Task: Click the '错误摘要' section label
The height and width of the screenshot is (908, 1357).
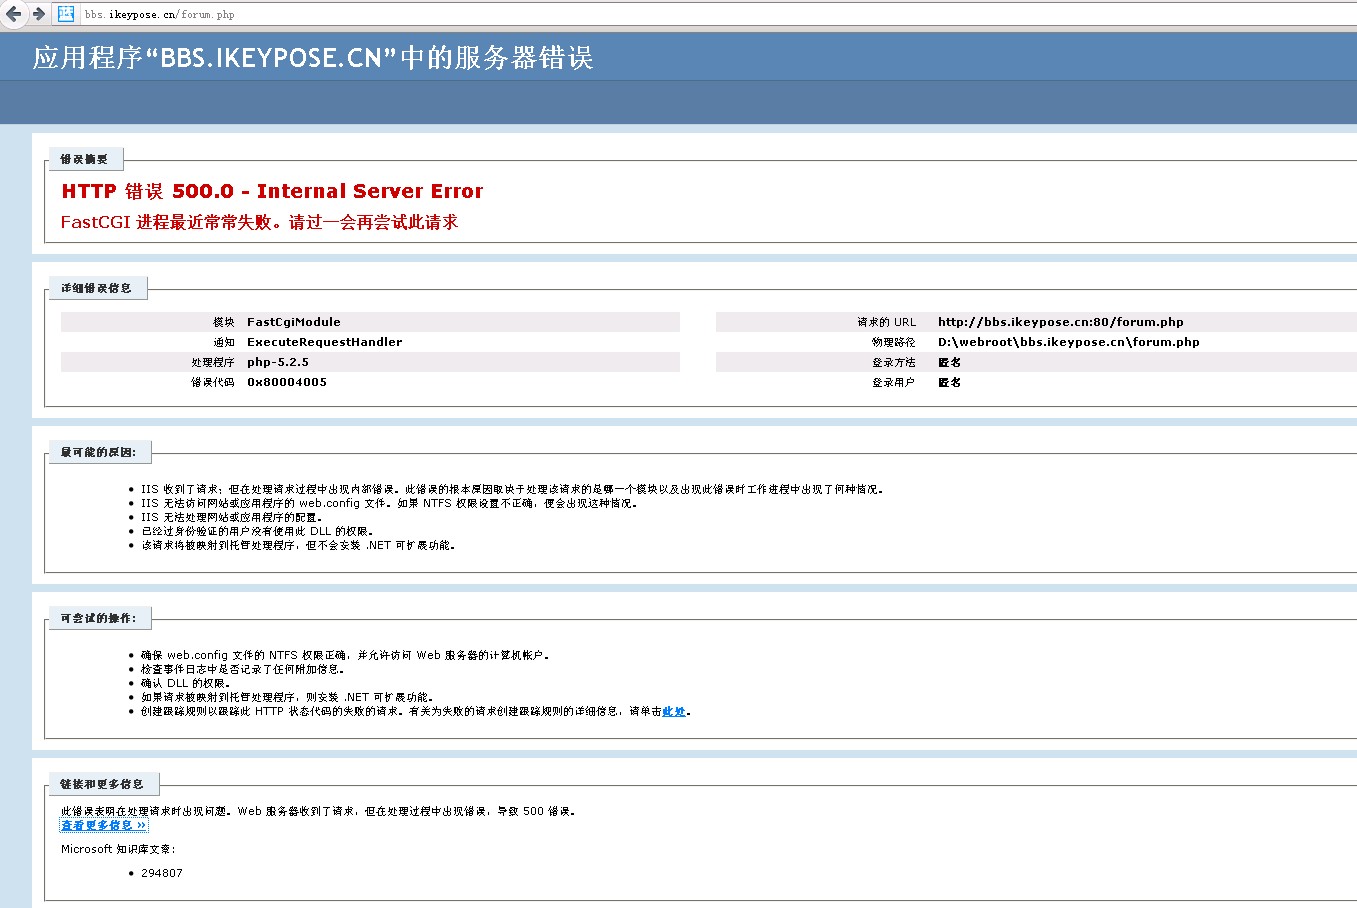Action: [x=84, y=159]
